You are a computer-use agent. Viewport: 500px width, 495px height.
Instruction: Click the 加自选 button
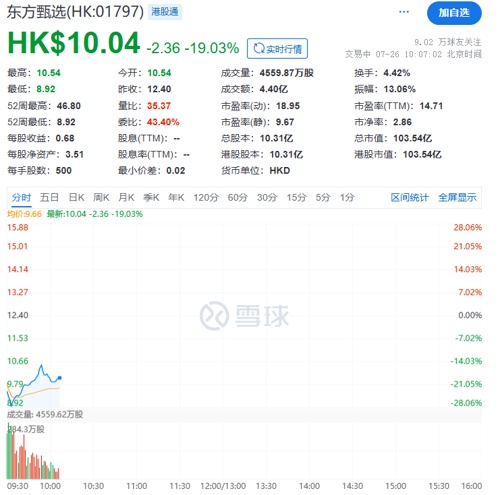point(454,13)
